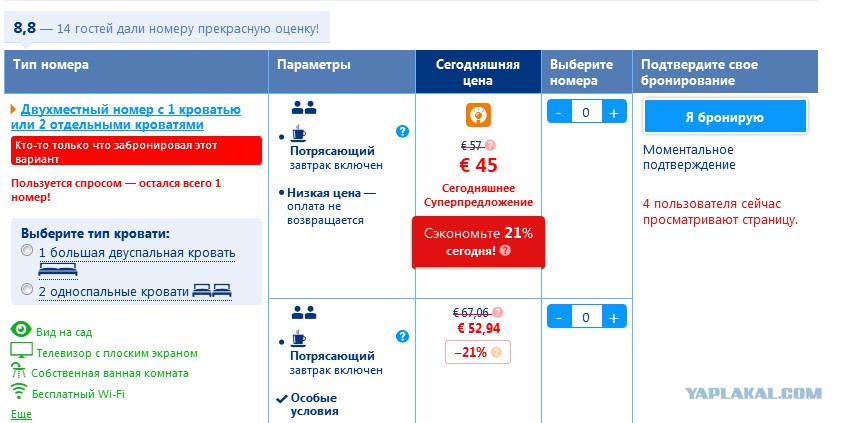Click the blue help icon beside first breakfast option
The width and height of the screenshot is (848, 423).
402,131
